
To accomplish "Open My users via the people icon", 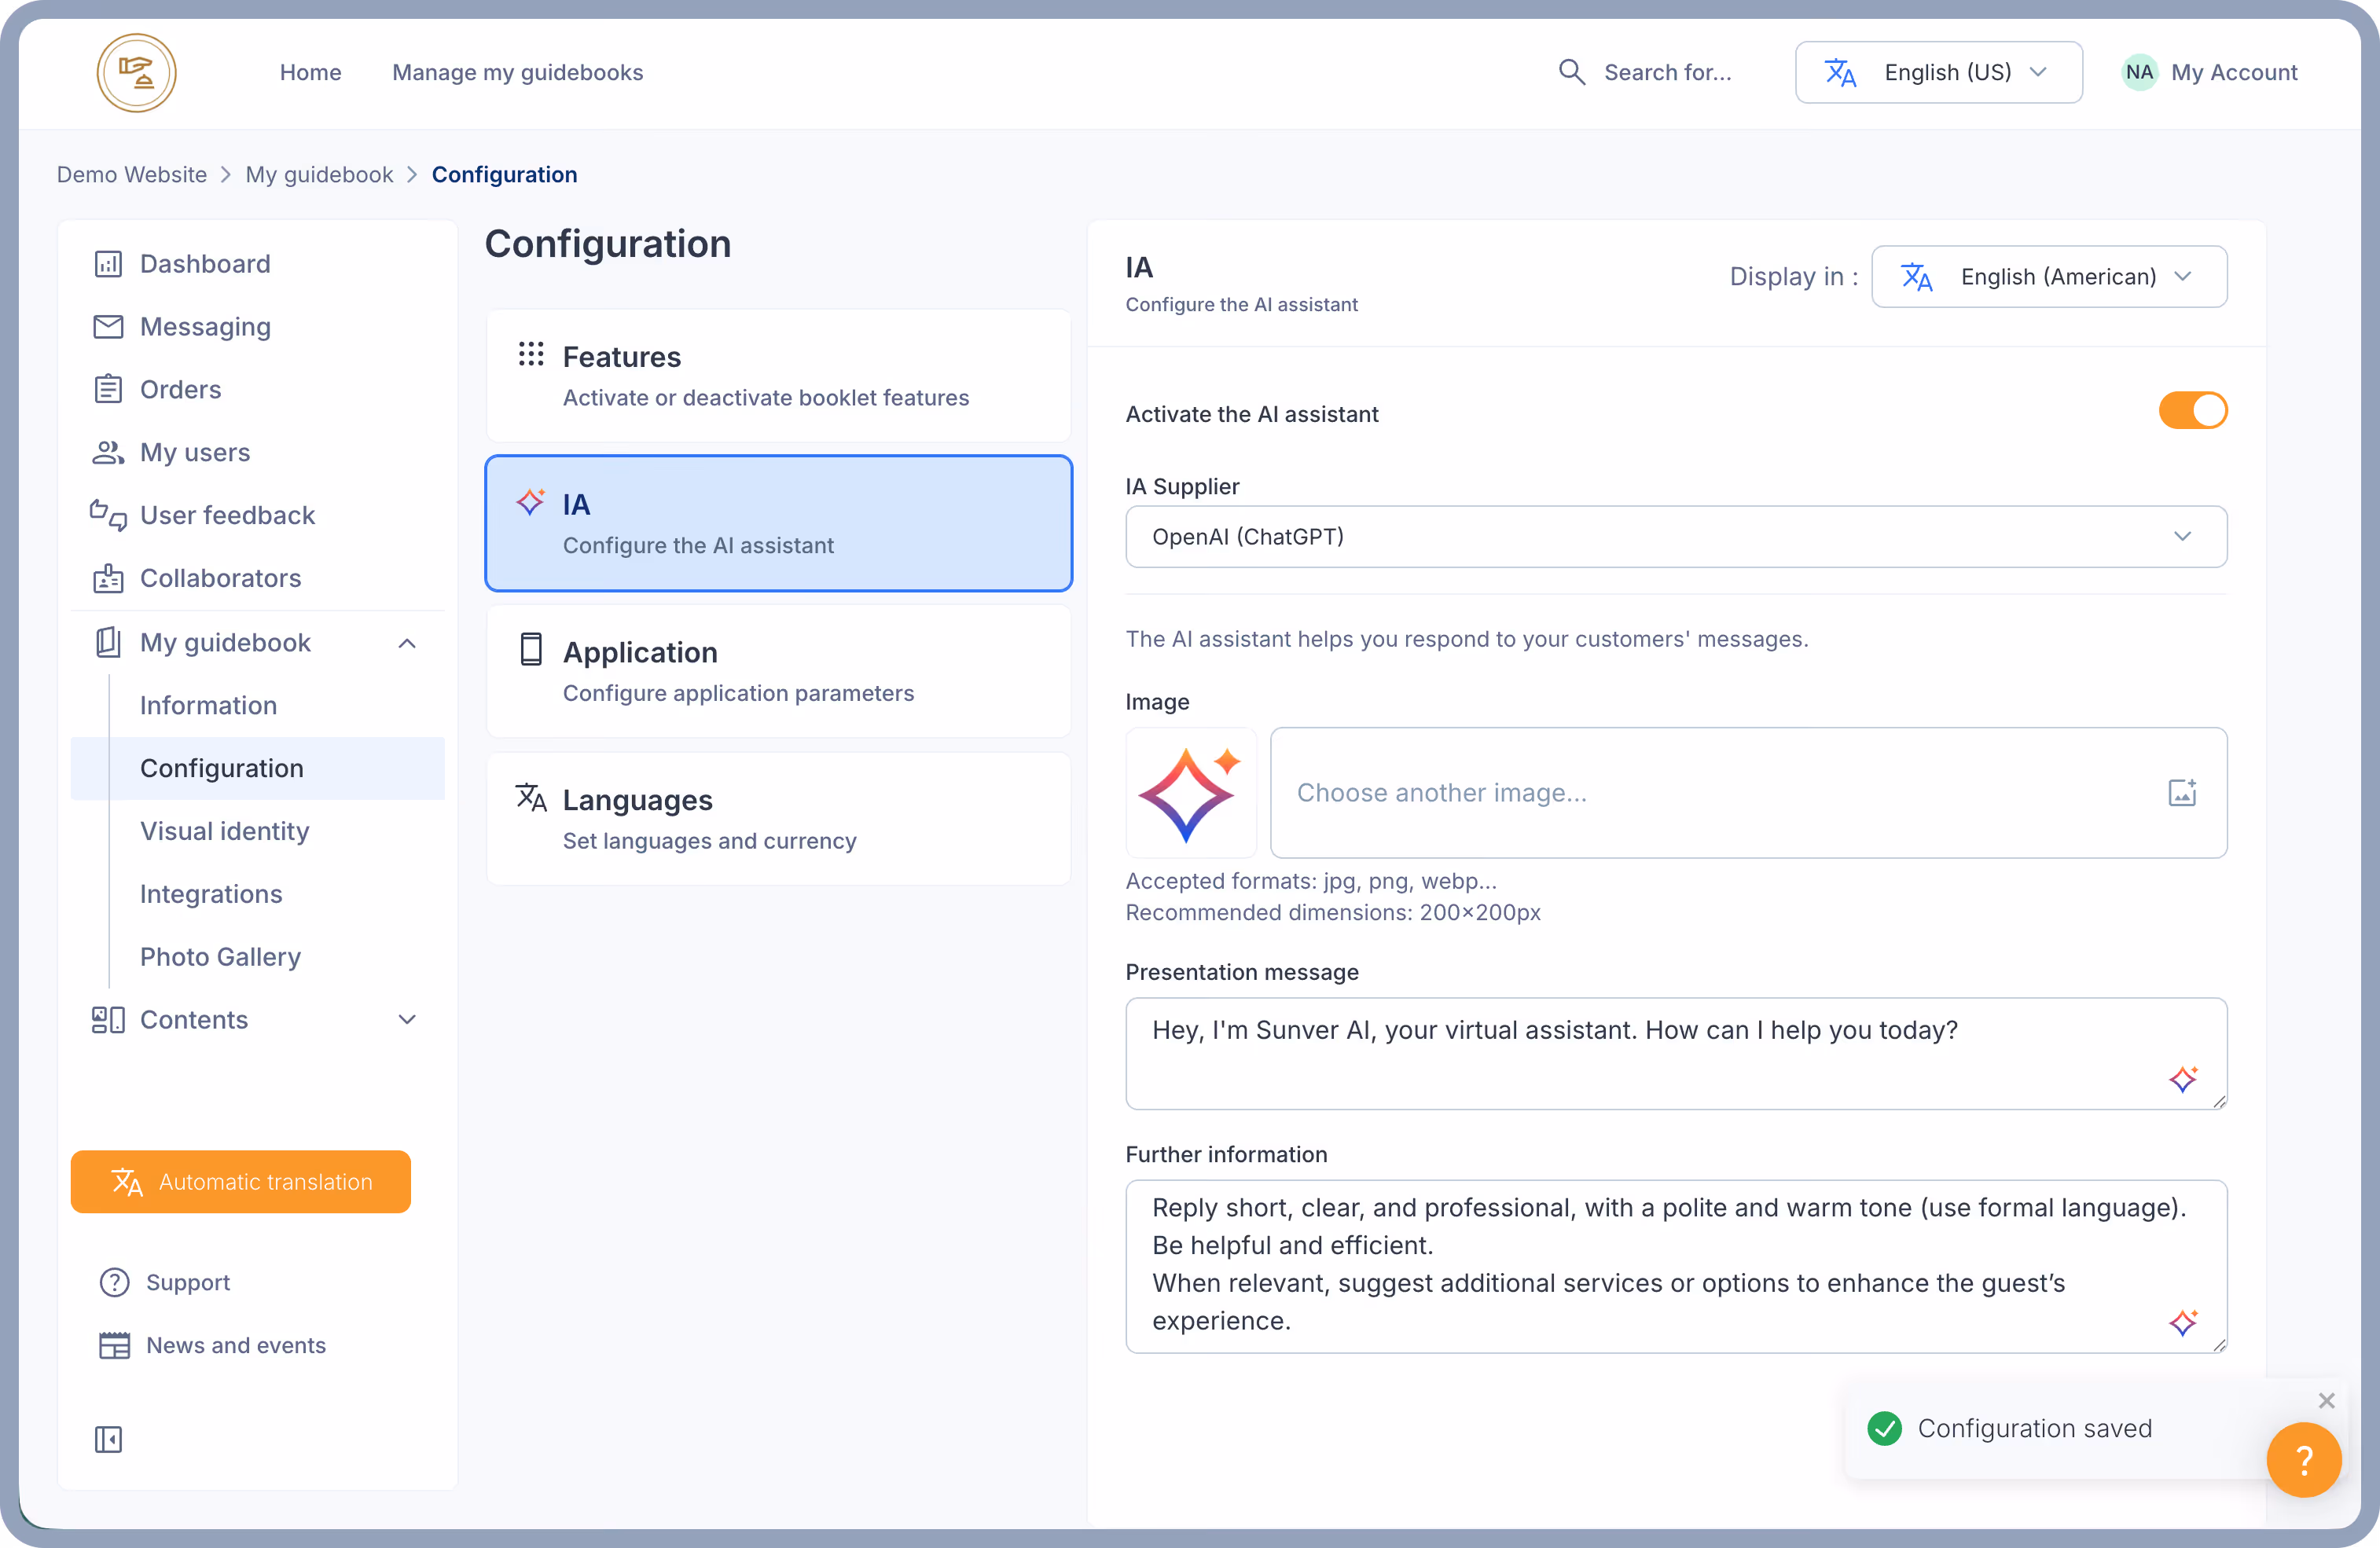I will click(110, 452).
